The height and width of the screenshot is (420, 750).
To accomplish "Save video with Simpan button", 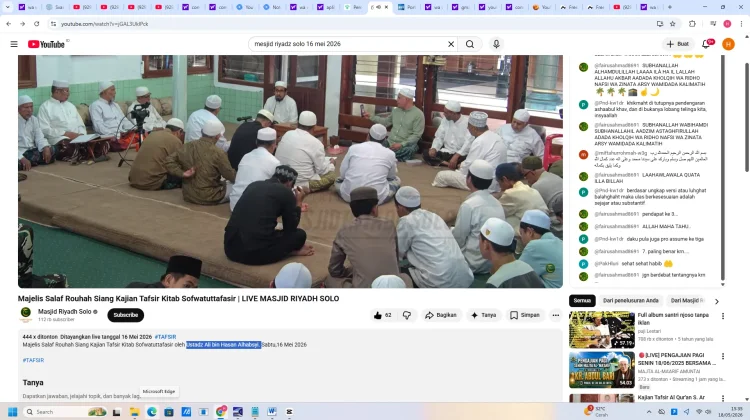I will coord(525,315).
